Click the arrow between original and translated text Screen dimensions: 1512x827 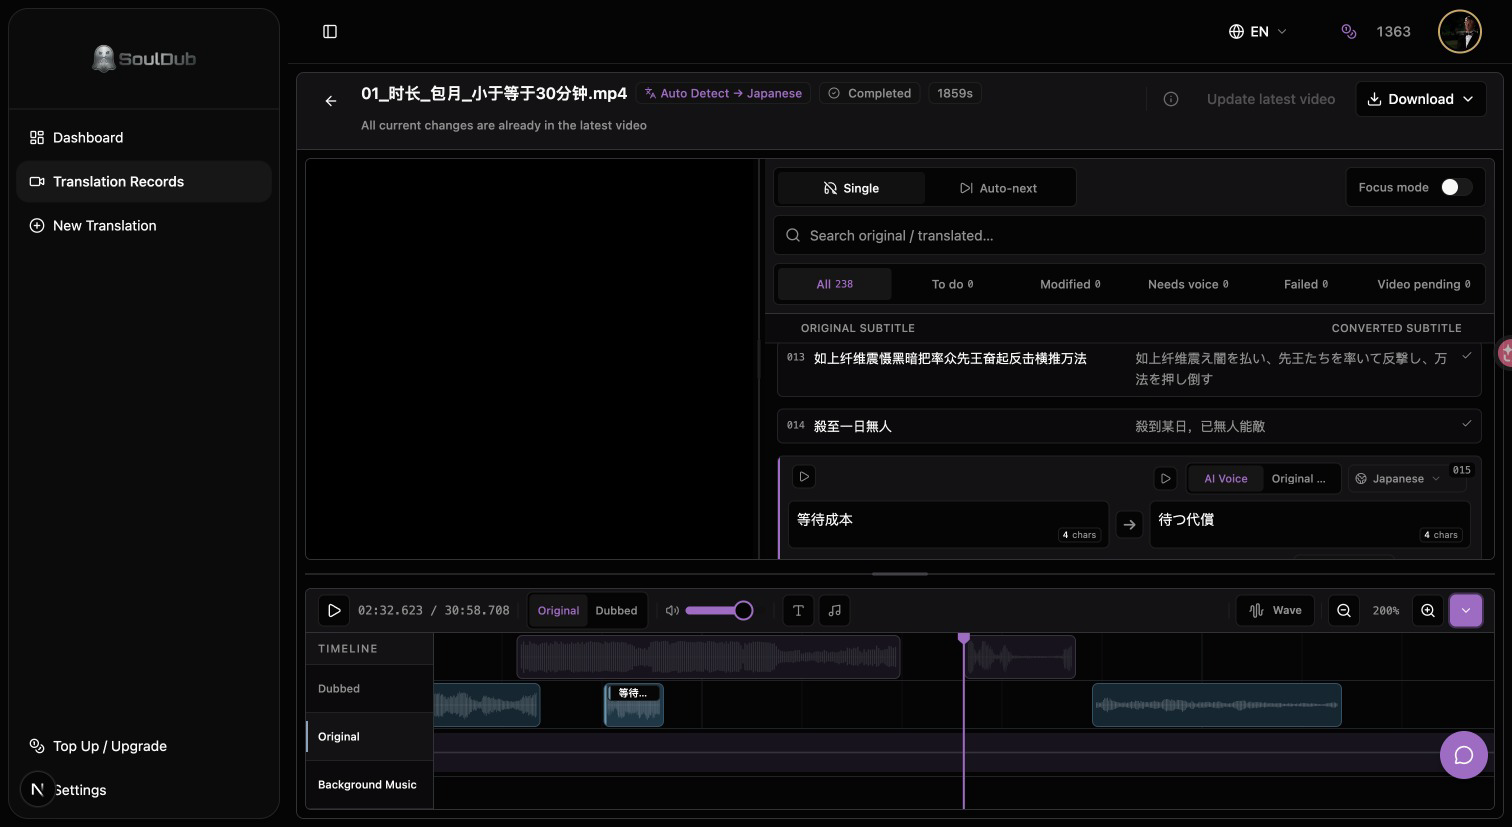[1129, 524]
